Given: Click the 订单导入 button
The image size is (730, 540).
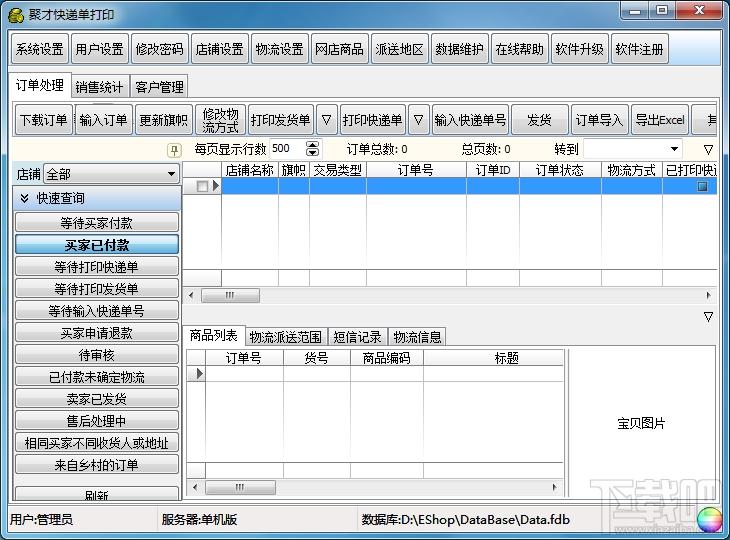Looking at the screenshot, I should coord(600,120).
